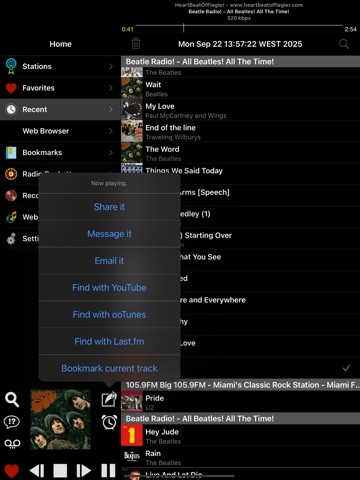Image resolution: width=360 pixels, height=480 pixels.
Task: Click the trash can icon in header
Action: pyautogui.click(x=136, y=44)
